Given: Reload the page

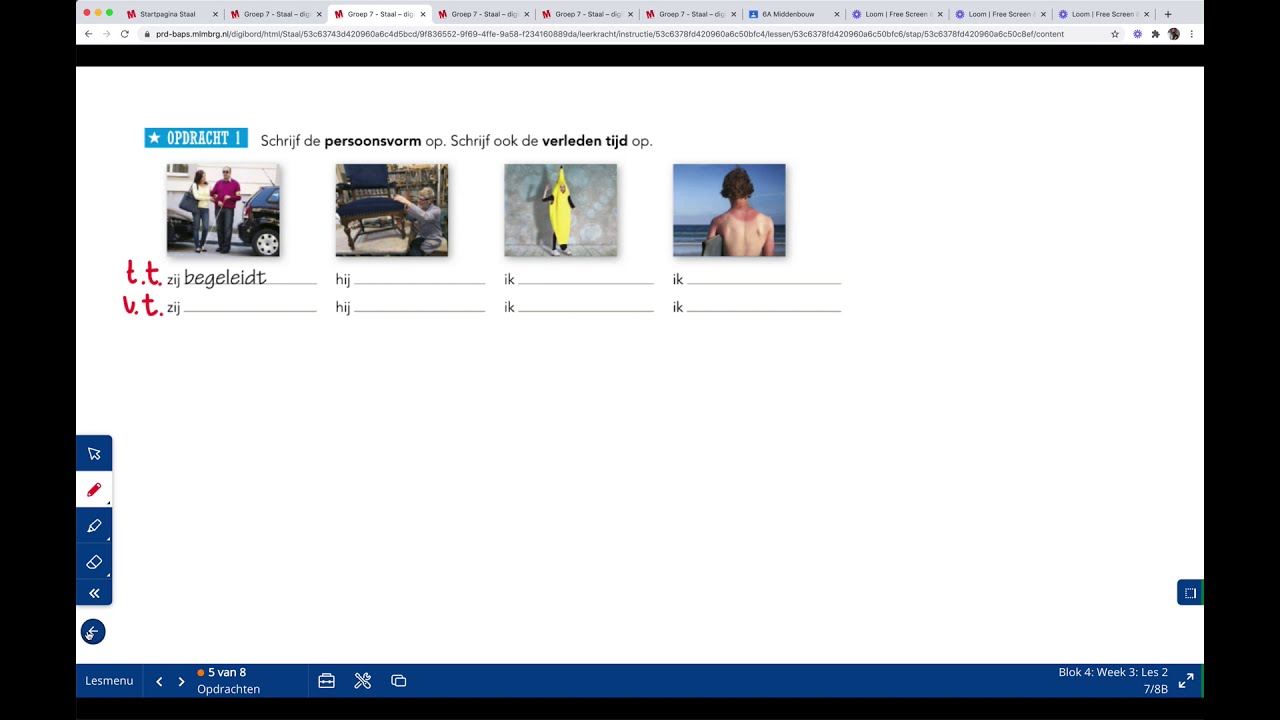Looking at the screenshot, I should click(x=125, y=34).
